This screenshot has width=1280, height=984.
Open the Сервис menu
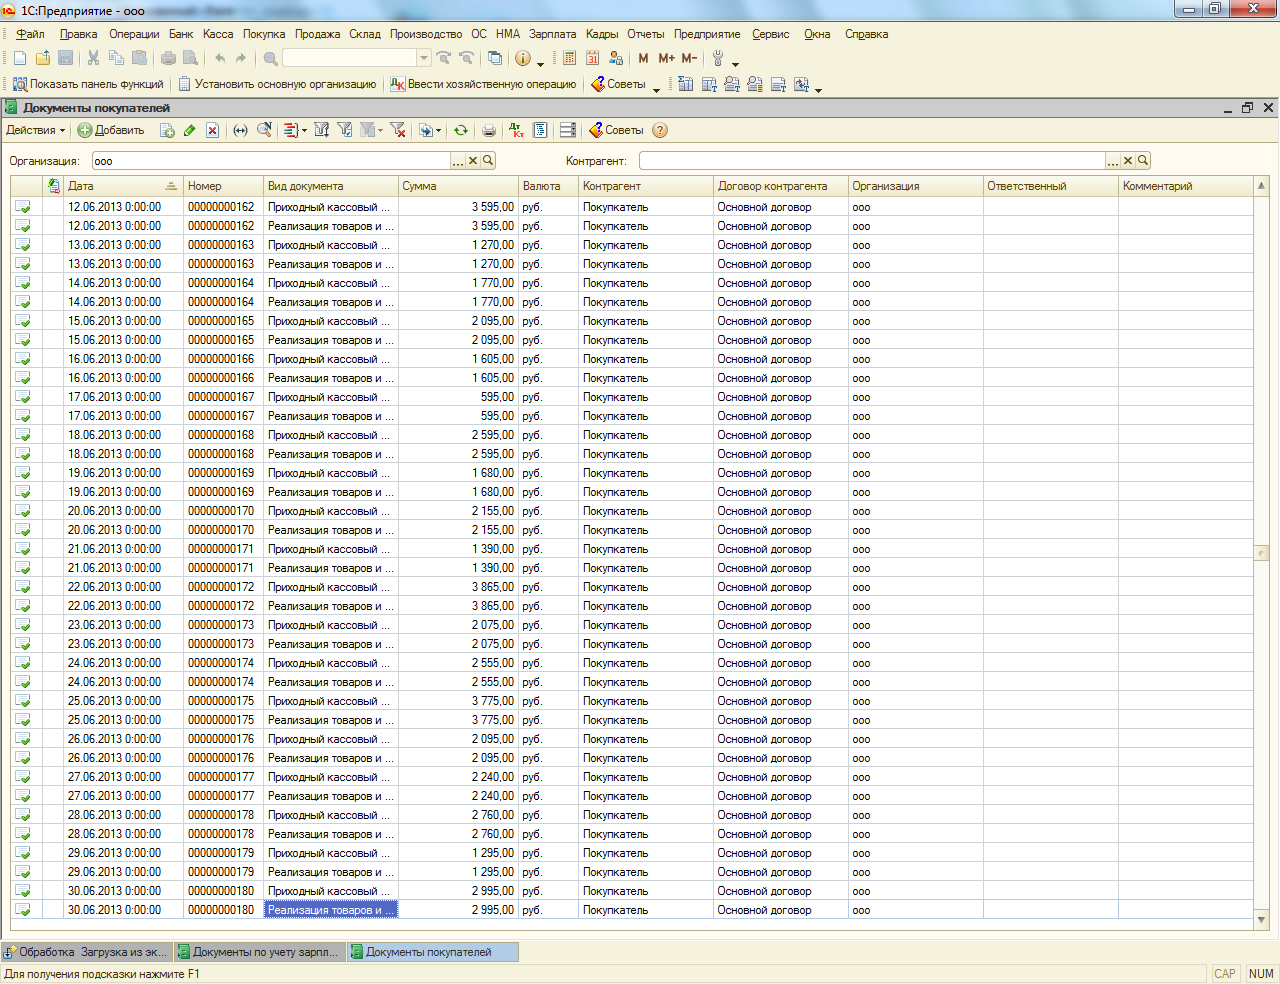770,34
